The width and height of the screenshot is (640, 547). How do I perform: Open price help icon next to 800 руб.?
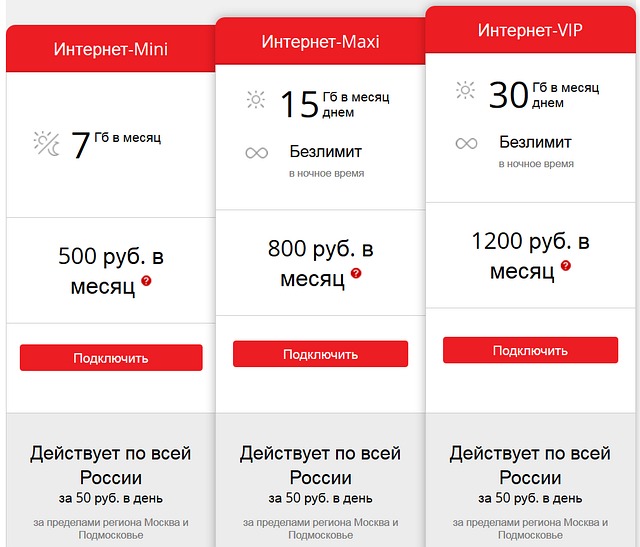pyautogui.click(x=356, y=273)
